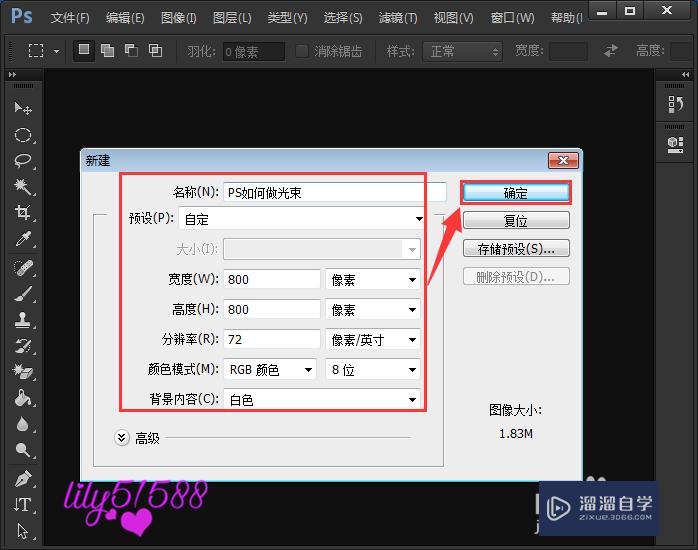Select the Elliptical Marquee tool

coord(23,135)
